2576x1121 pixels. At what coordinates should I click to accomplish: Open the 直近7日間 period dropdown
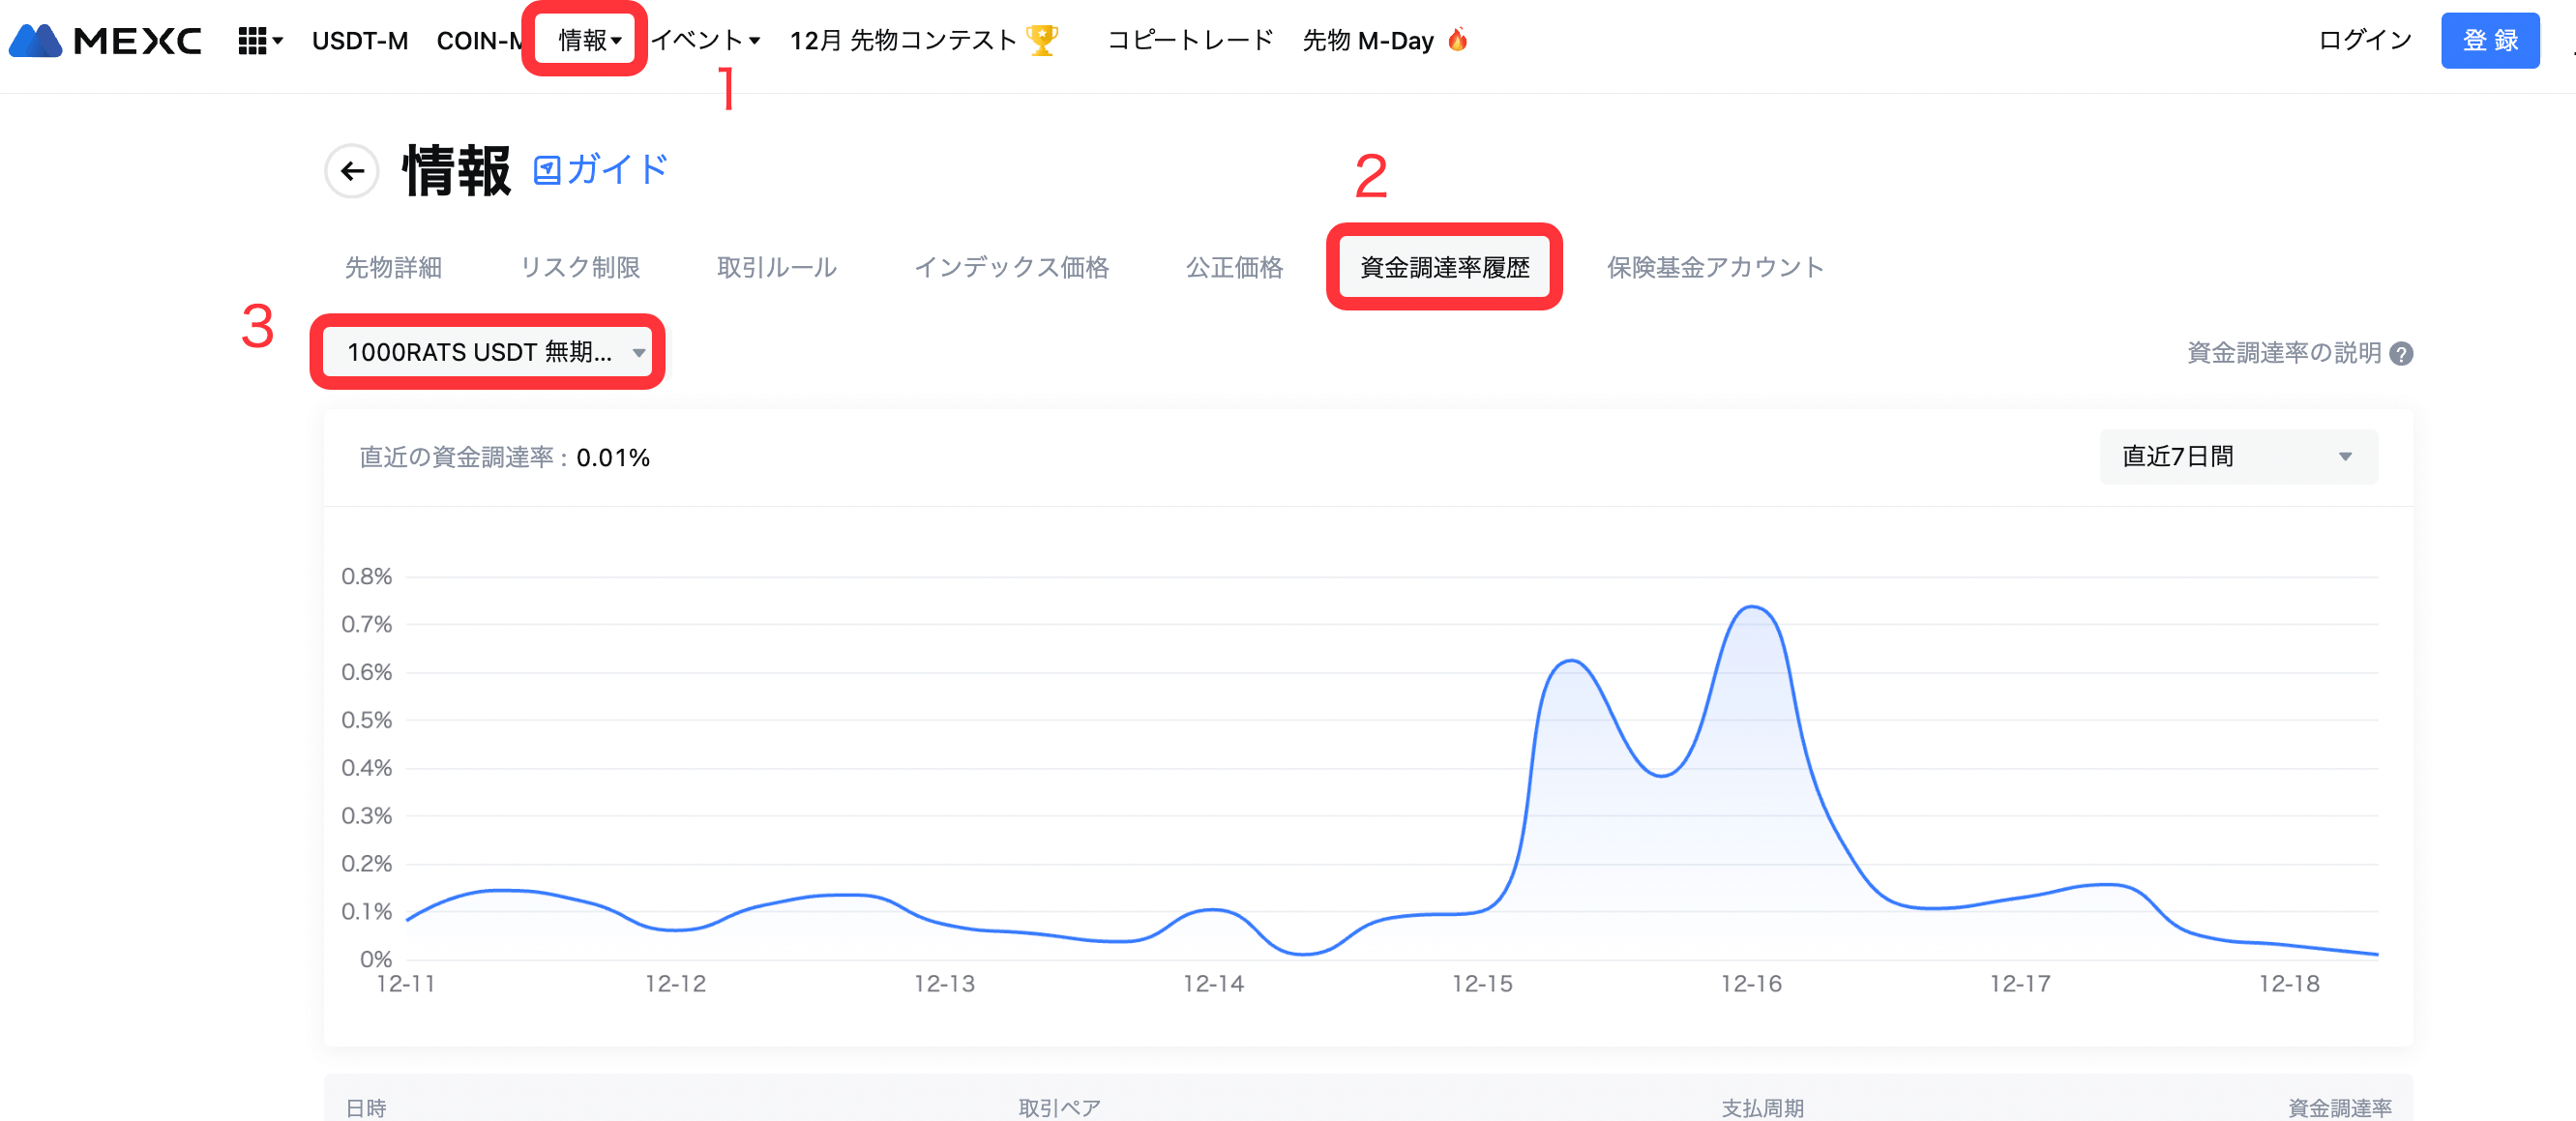[x=2238, y=457]
